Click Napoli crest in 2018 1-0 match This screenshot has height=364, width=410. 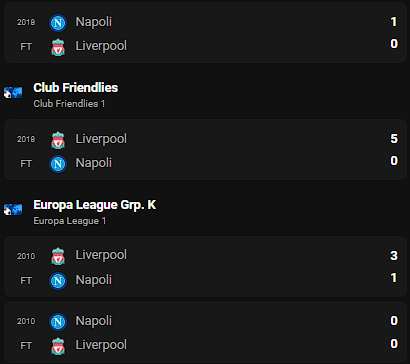[58, 23]
